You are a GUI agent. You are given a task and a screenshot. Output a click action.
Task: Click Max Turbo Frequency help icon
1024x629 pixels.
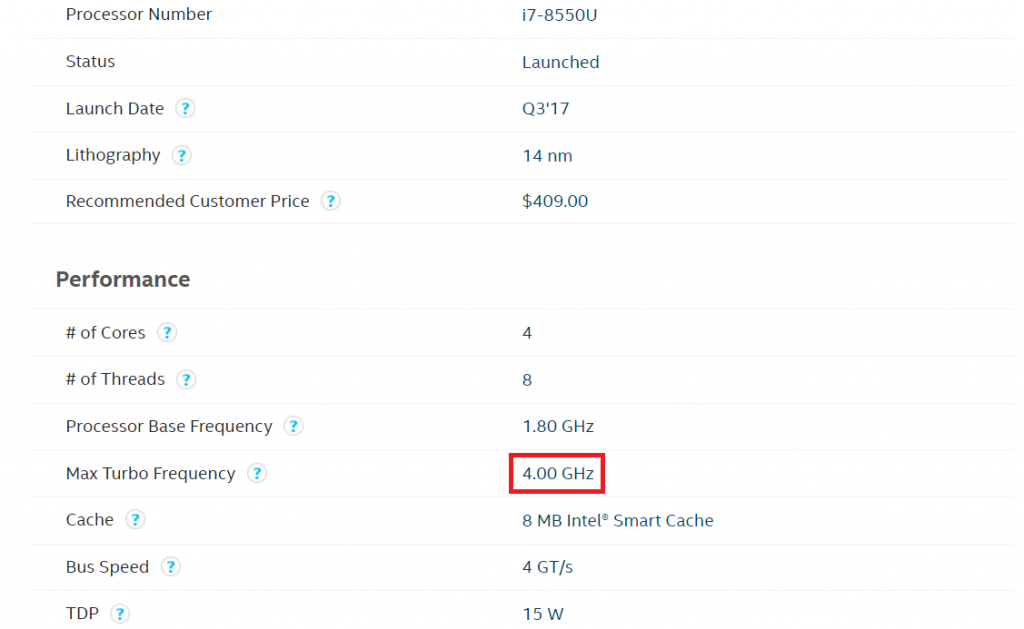(x=257, y=473)
